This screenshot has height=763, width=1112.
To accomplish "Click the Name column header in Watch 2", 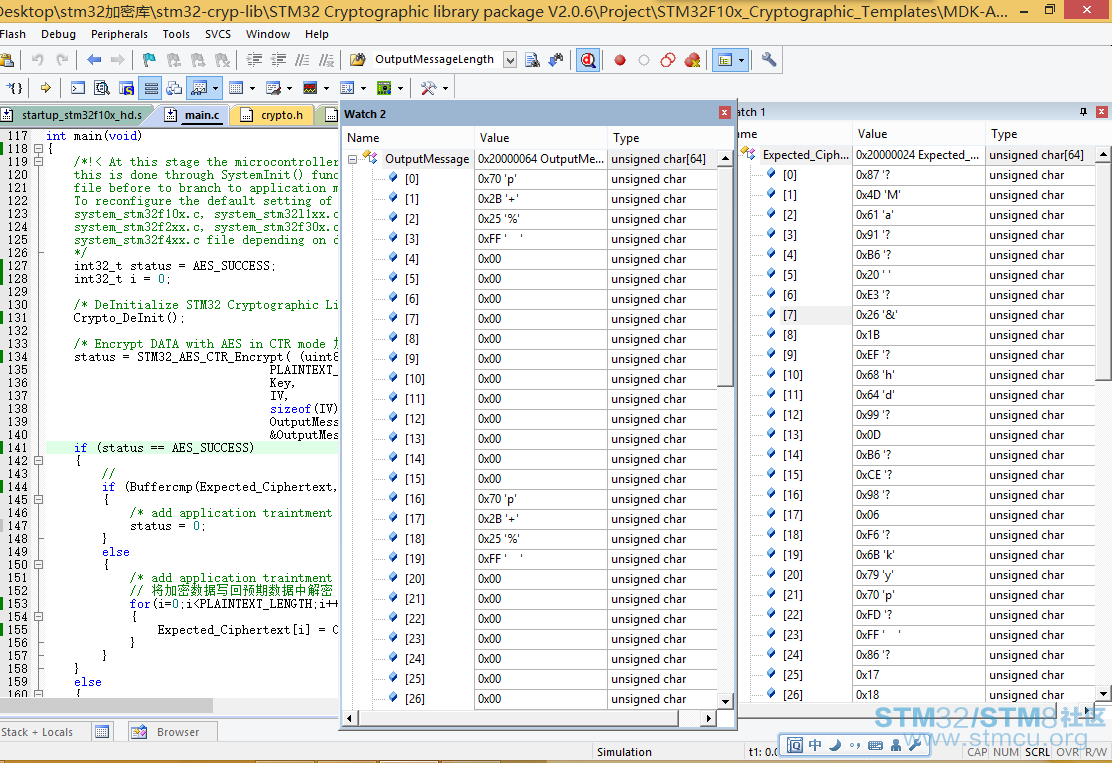I will pyautogui.click(x=408, y=138).
